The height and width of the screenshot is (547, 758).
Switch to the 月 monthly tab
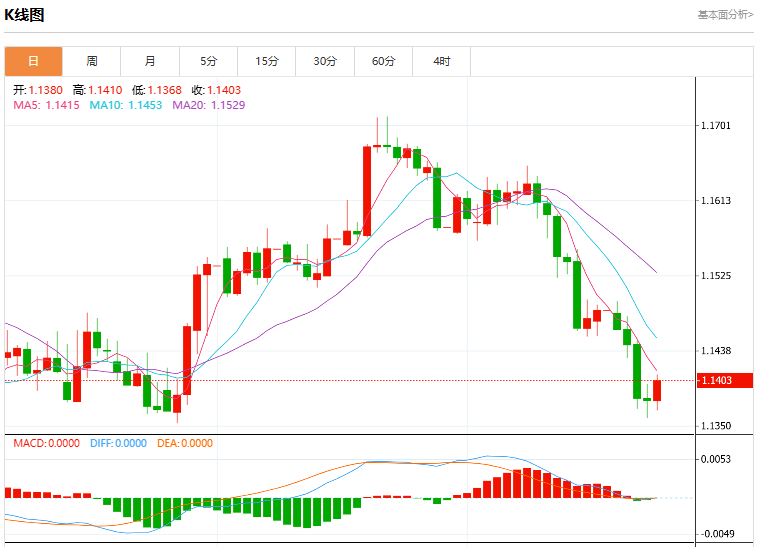tap(150, 61)
